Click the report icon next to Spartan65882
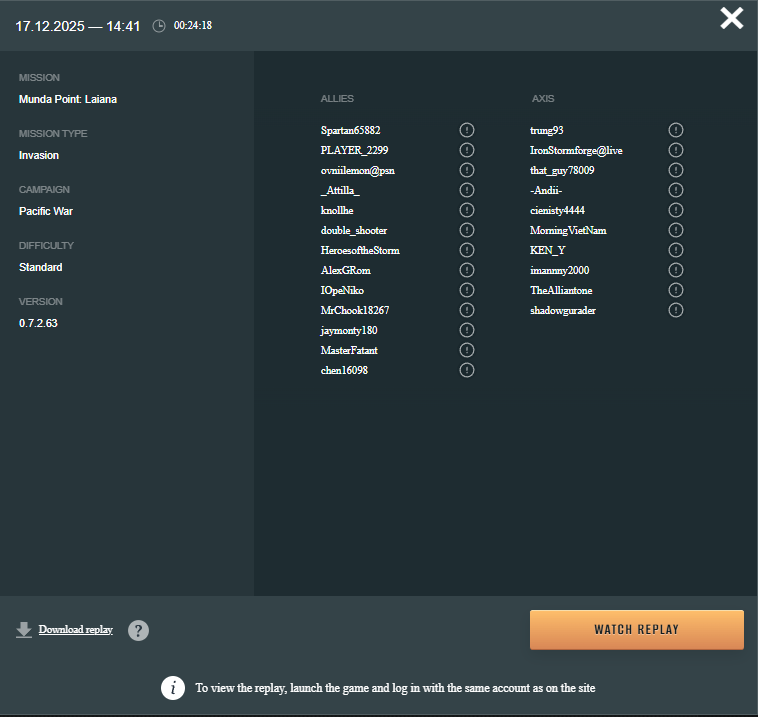 (467, 130)
